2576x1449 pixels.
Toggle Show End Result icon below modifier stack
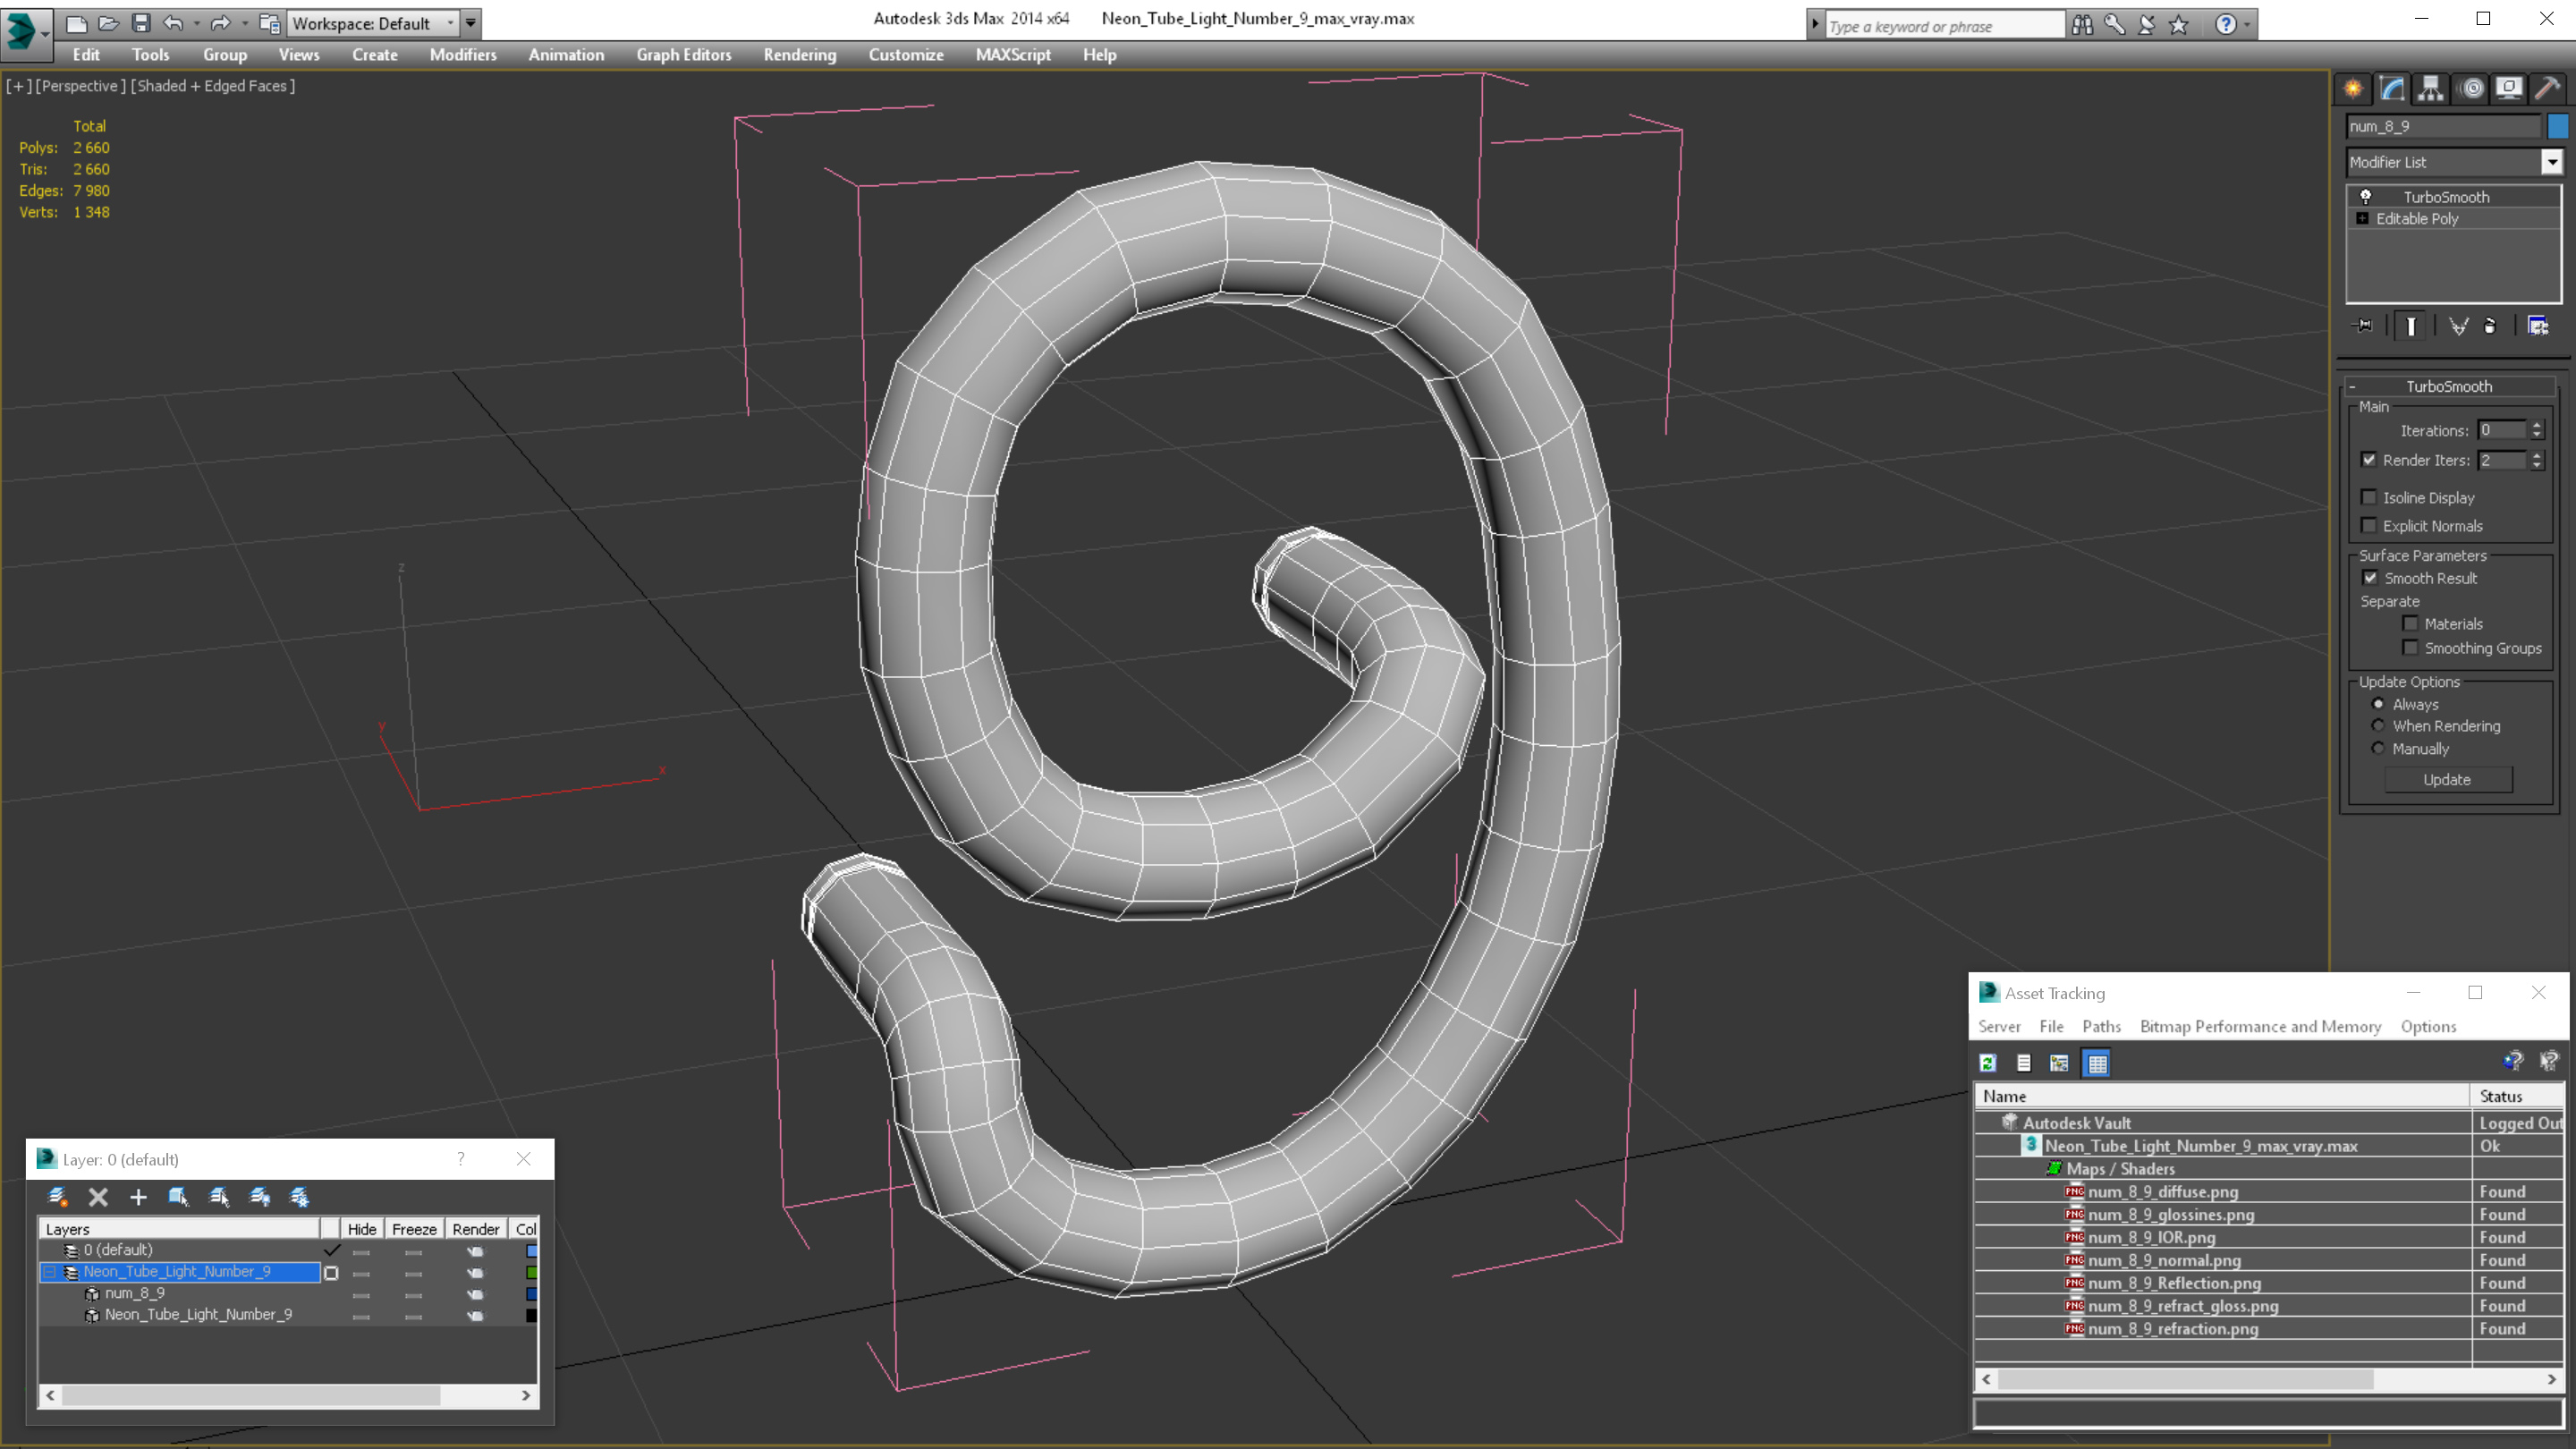(x=2411, y=326)
